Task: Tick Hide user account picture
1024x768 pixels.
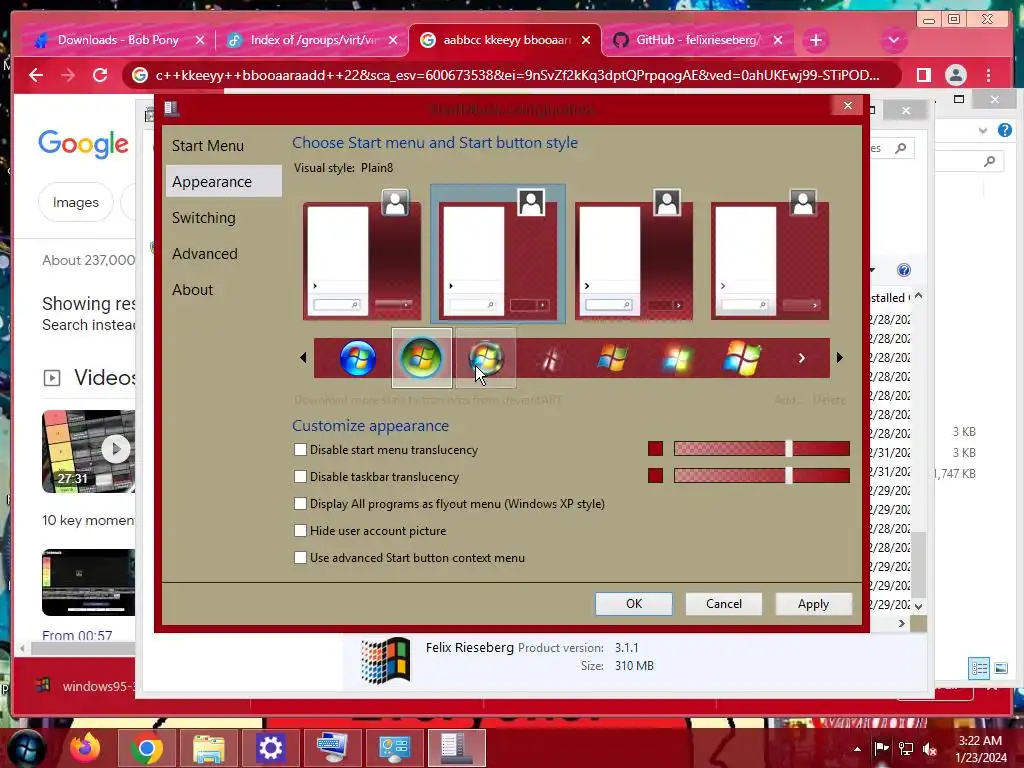Action: coord(300,530)
